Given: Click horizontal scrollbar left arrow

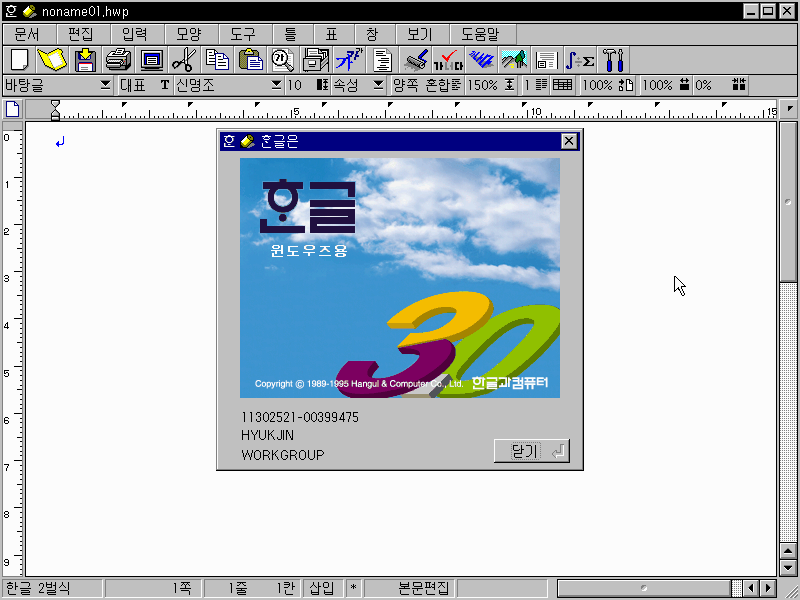Looking at the screenshot, I should coord(750,588).
